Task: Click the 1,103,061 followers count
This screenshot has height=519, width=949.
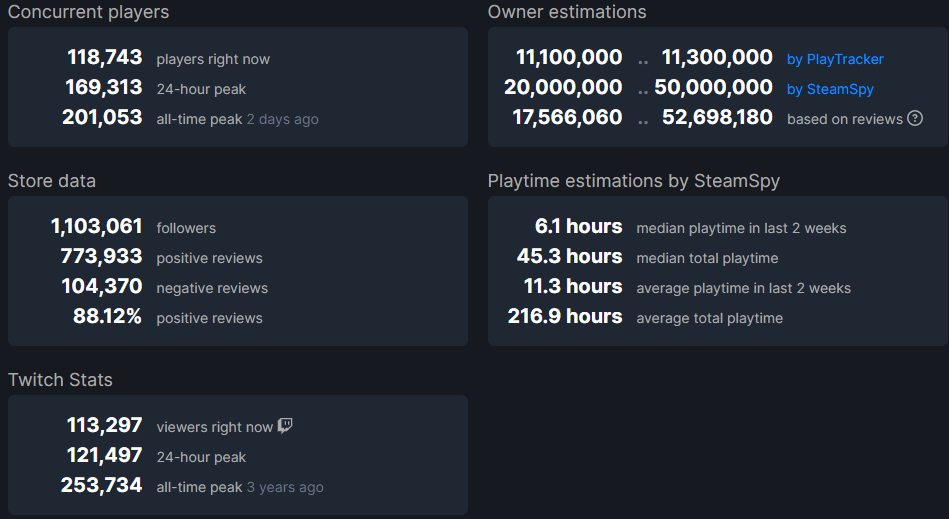Action: (97, 226)
